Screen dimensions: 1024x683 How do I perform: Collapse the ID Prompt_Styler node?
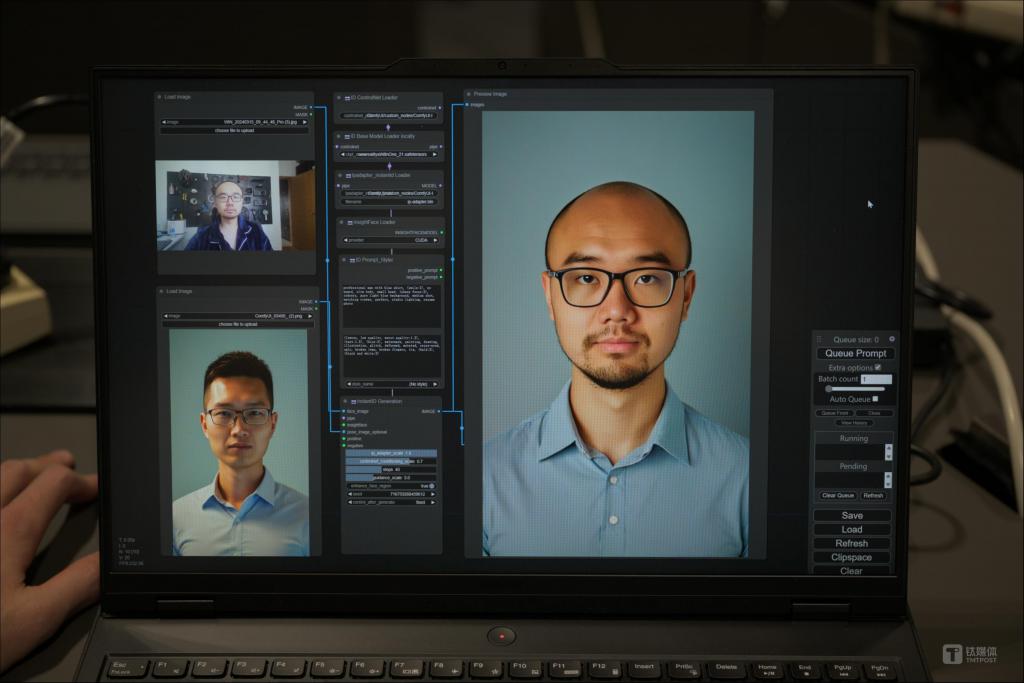point(344,259)
